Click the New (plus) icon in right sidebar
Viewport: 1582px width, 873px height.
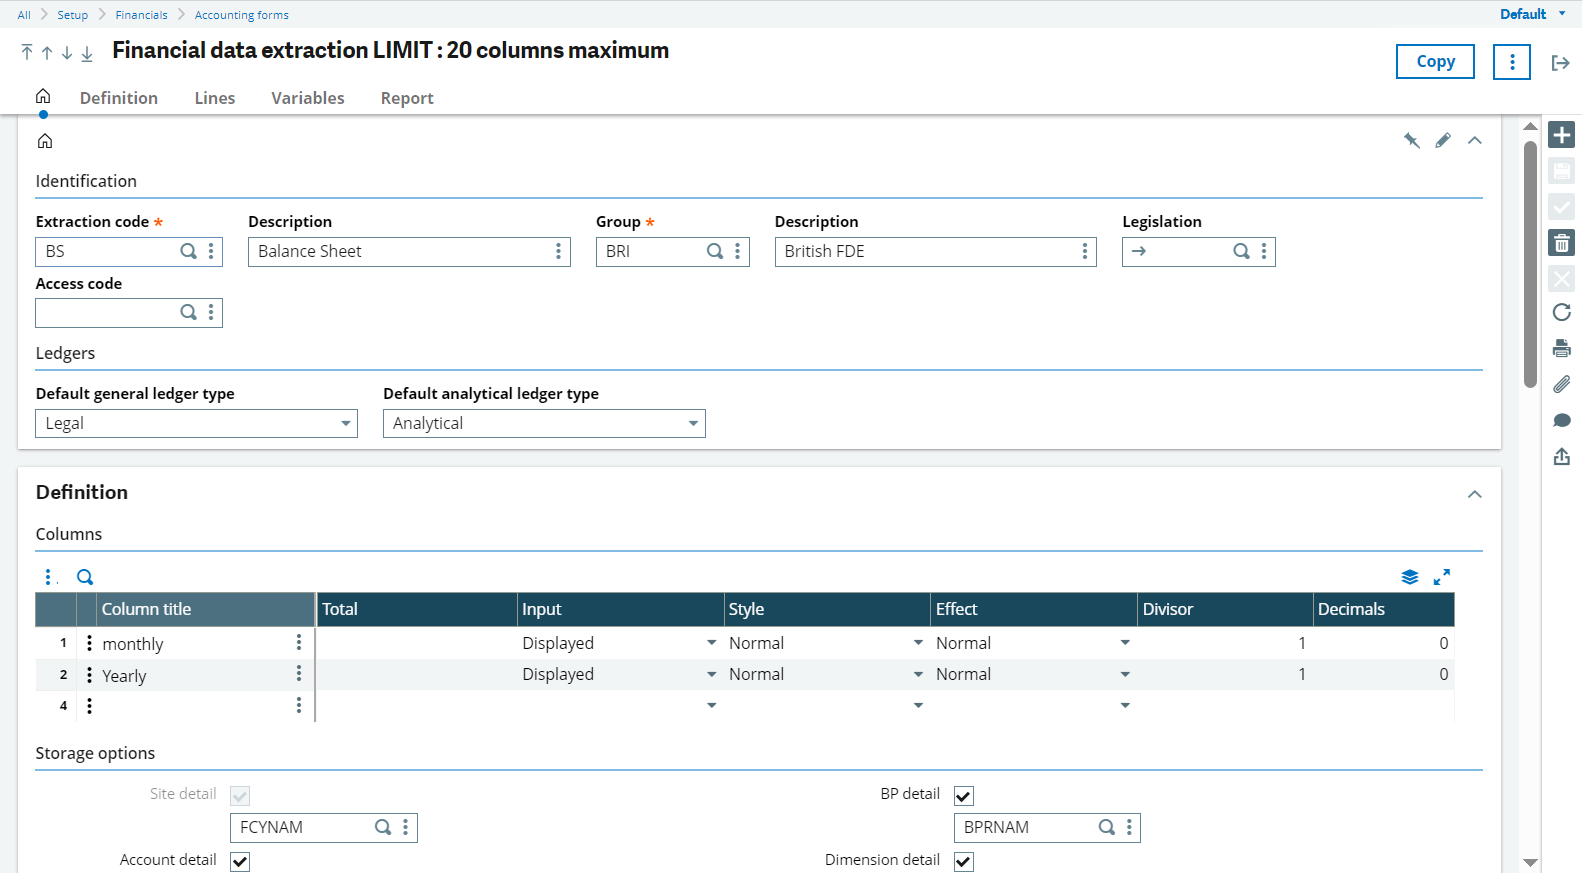pyautogui.click(x=1561, y=135)
